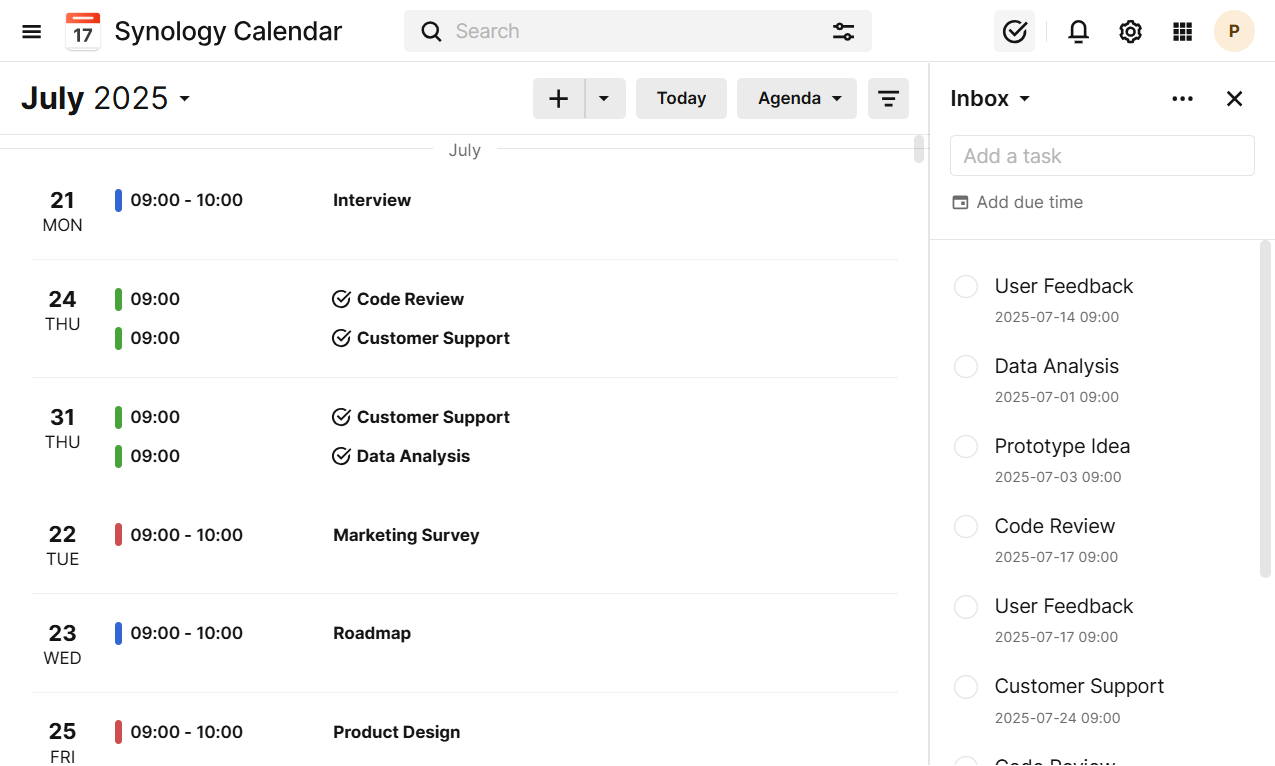Open the Marketing Survey event
Image resolution: width=1275 pixels, height=766 pixels.
click(x=406, y=535)
